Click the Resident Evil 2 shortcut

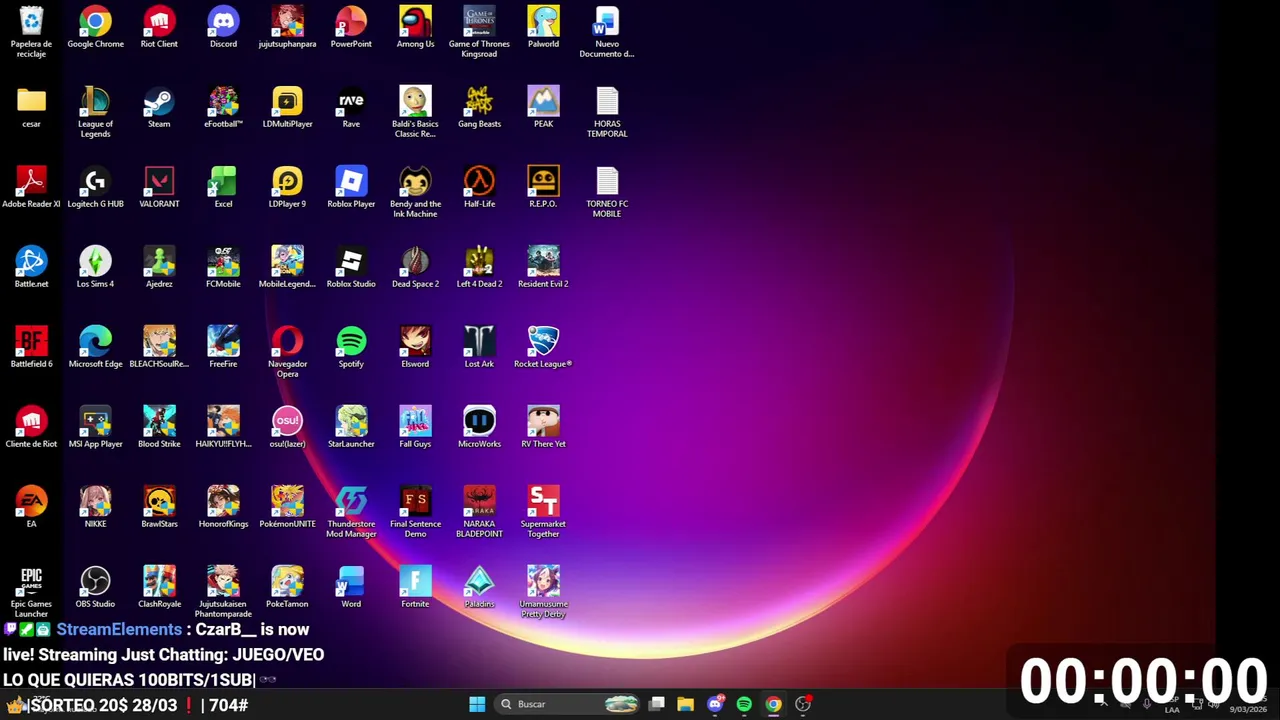click(543, 268)
